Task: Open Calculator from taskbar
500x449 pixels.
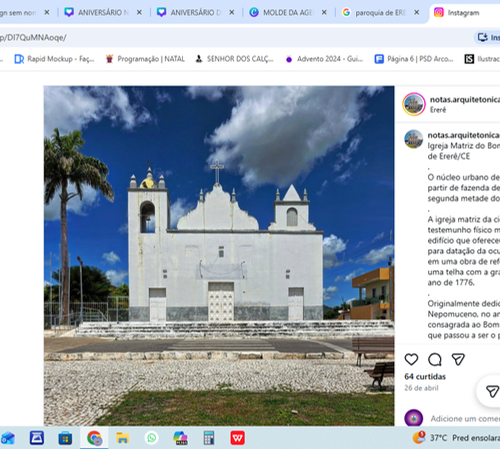Action: (209, 438)
